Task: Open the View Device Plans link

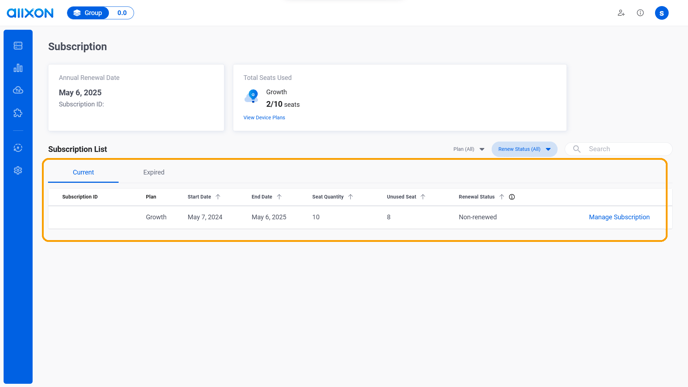Action: click(264, 118)
